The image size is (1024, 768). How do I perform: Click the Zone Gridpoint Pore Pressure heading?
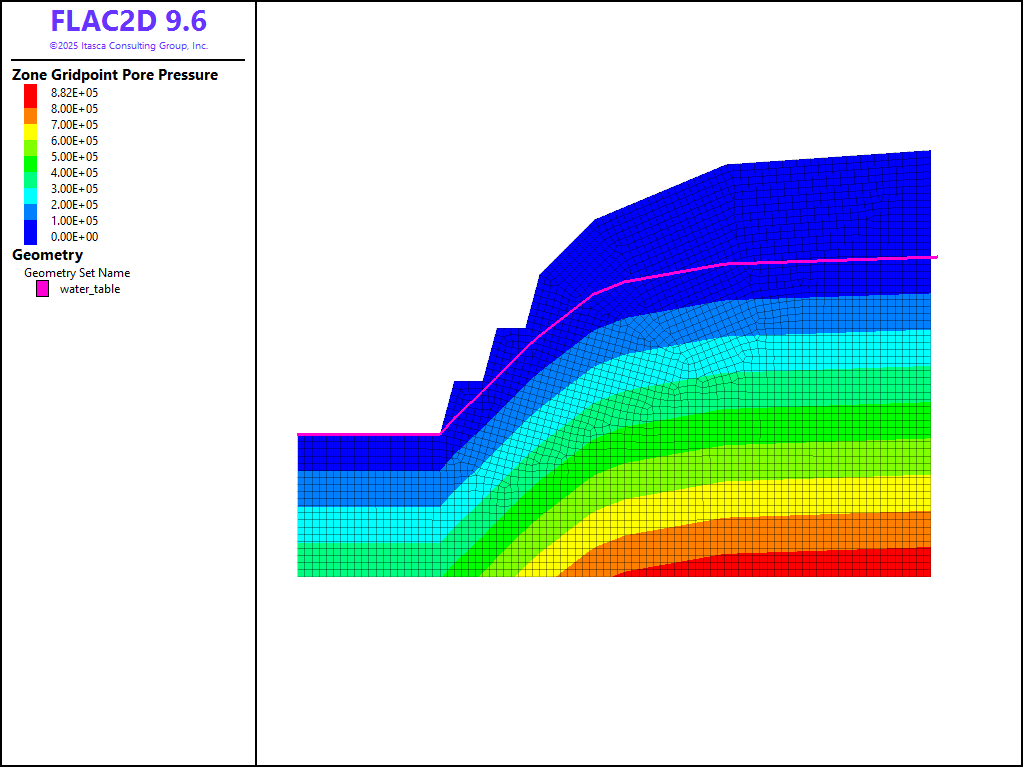click(x=115, y=75)
